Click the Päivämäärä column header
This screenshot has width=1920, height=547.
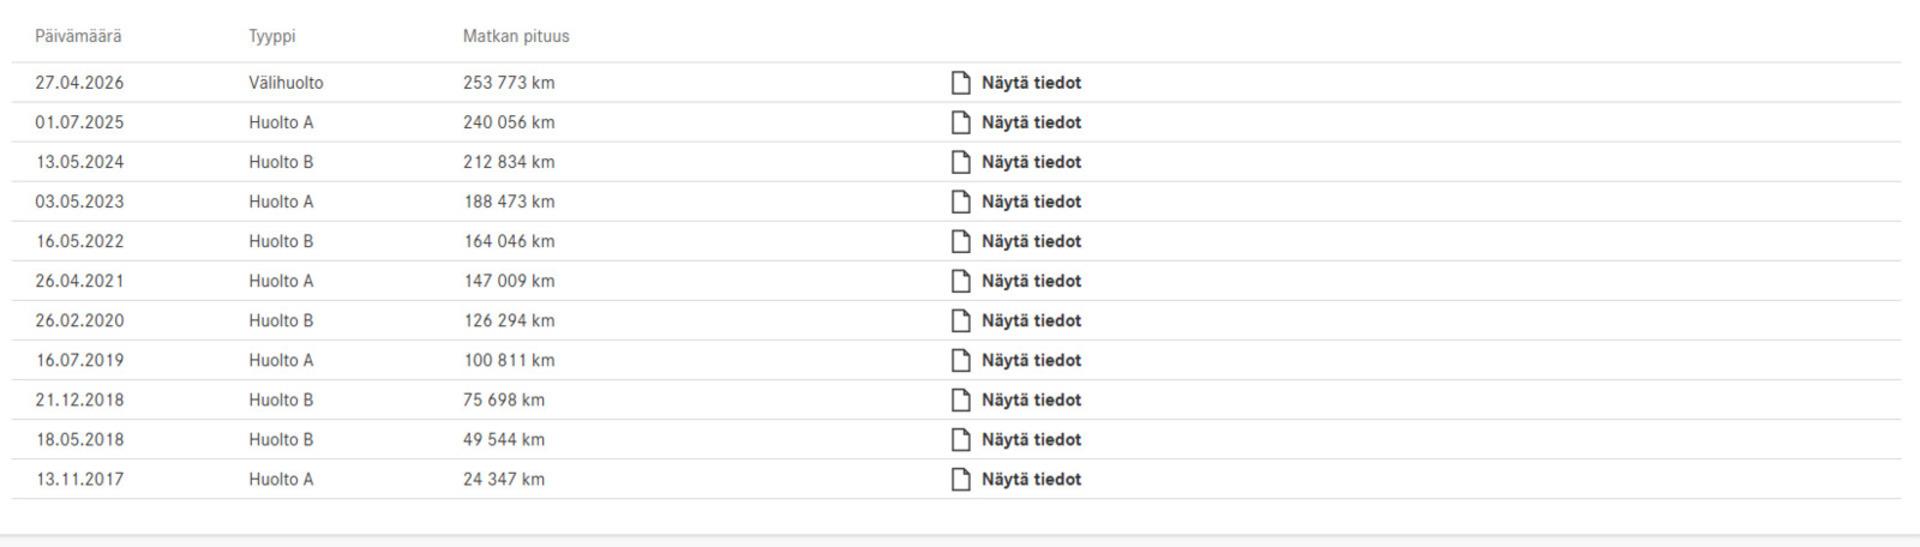point(78,36)
